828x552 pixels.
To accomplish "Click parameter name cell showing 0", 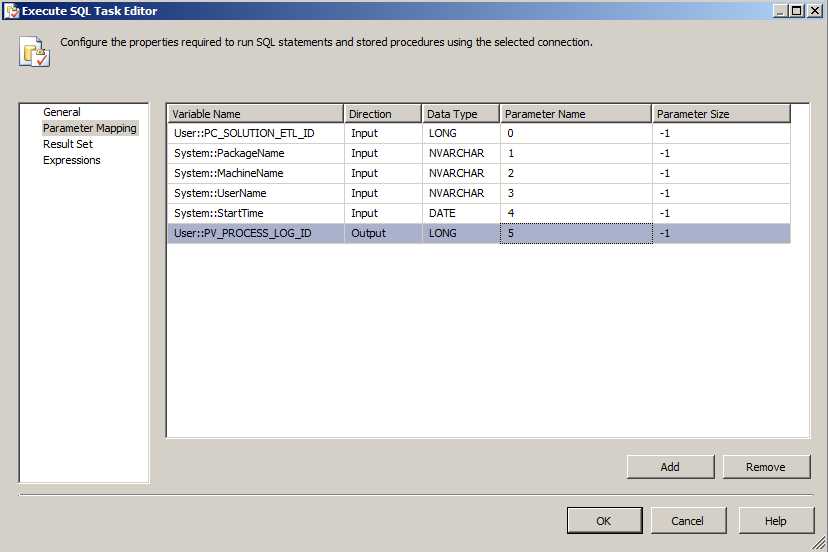I will (576, 133).
